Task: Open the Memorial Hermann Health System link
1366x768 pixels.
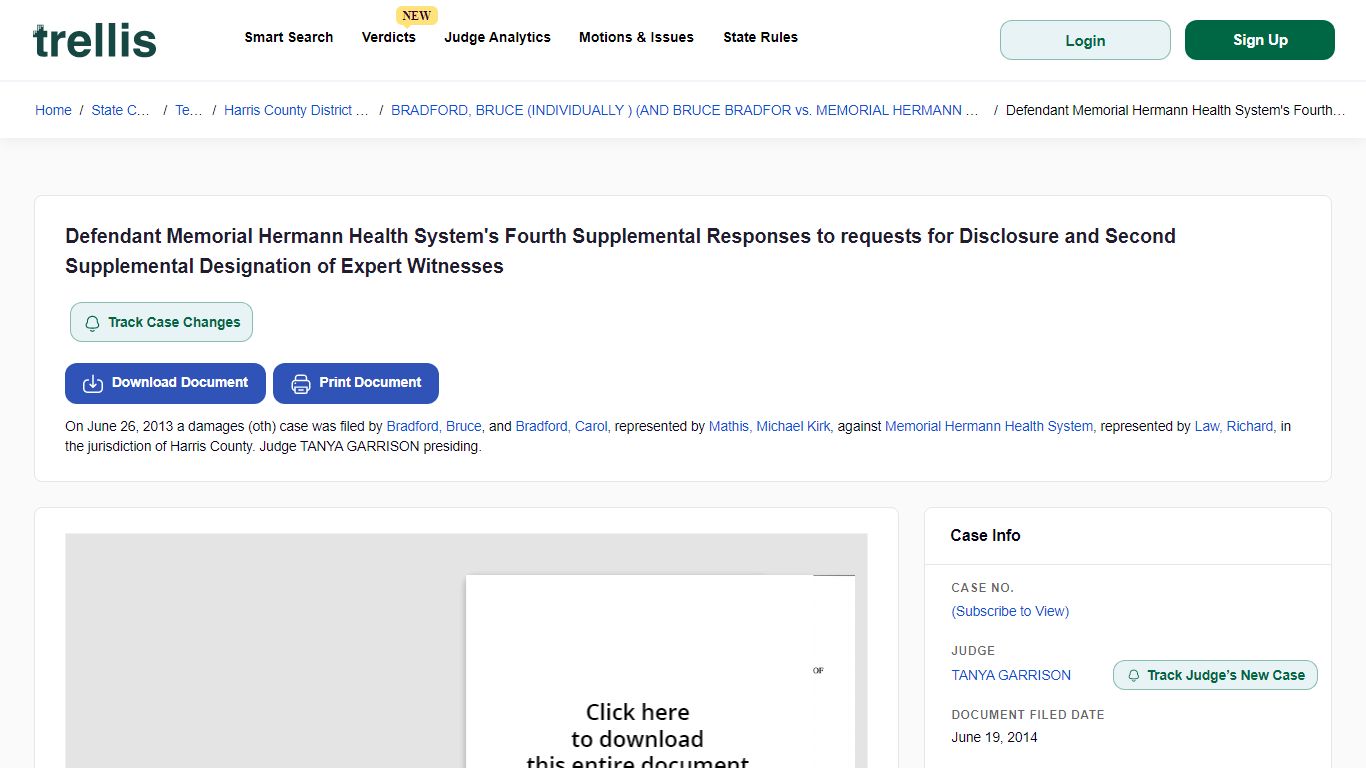Action: pos(989,426)
